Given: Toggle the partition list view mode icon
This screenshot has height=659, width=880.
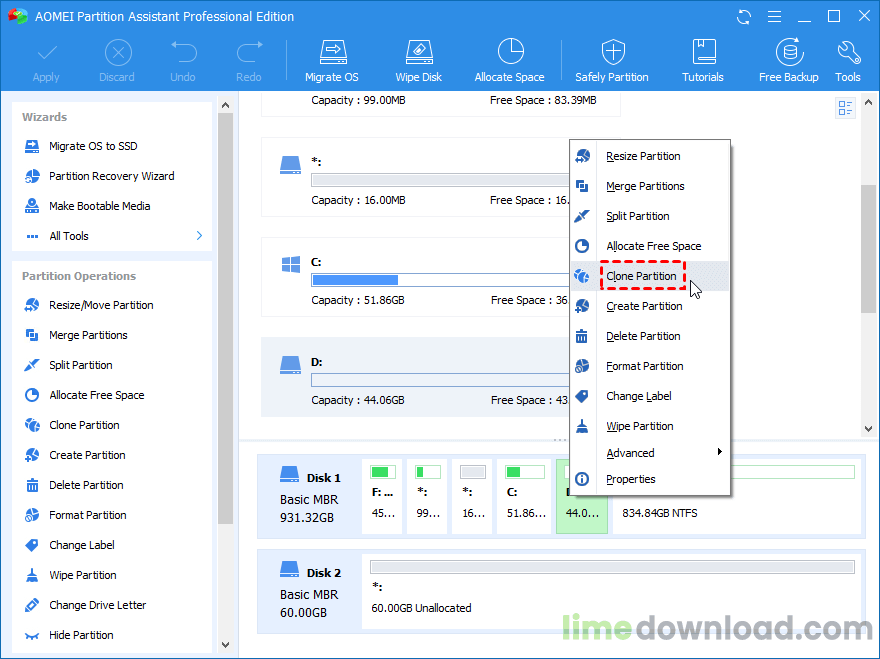Looking at the screenshot, I should point(846,108).
